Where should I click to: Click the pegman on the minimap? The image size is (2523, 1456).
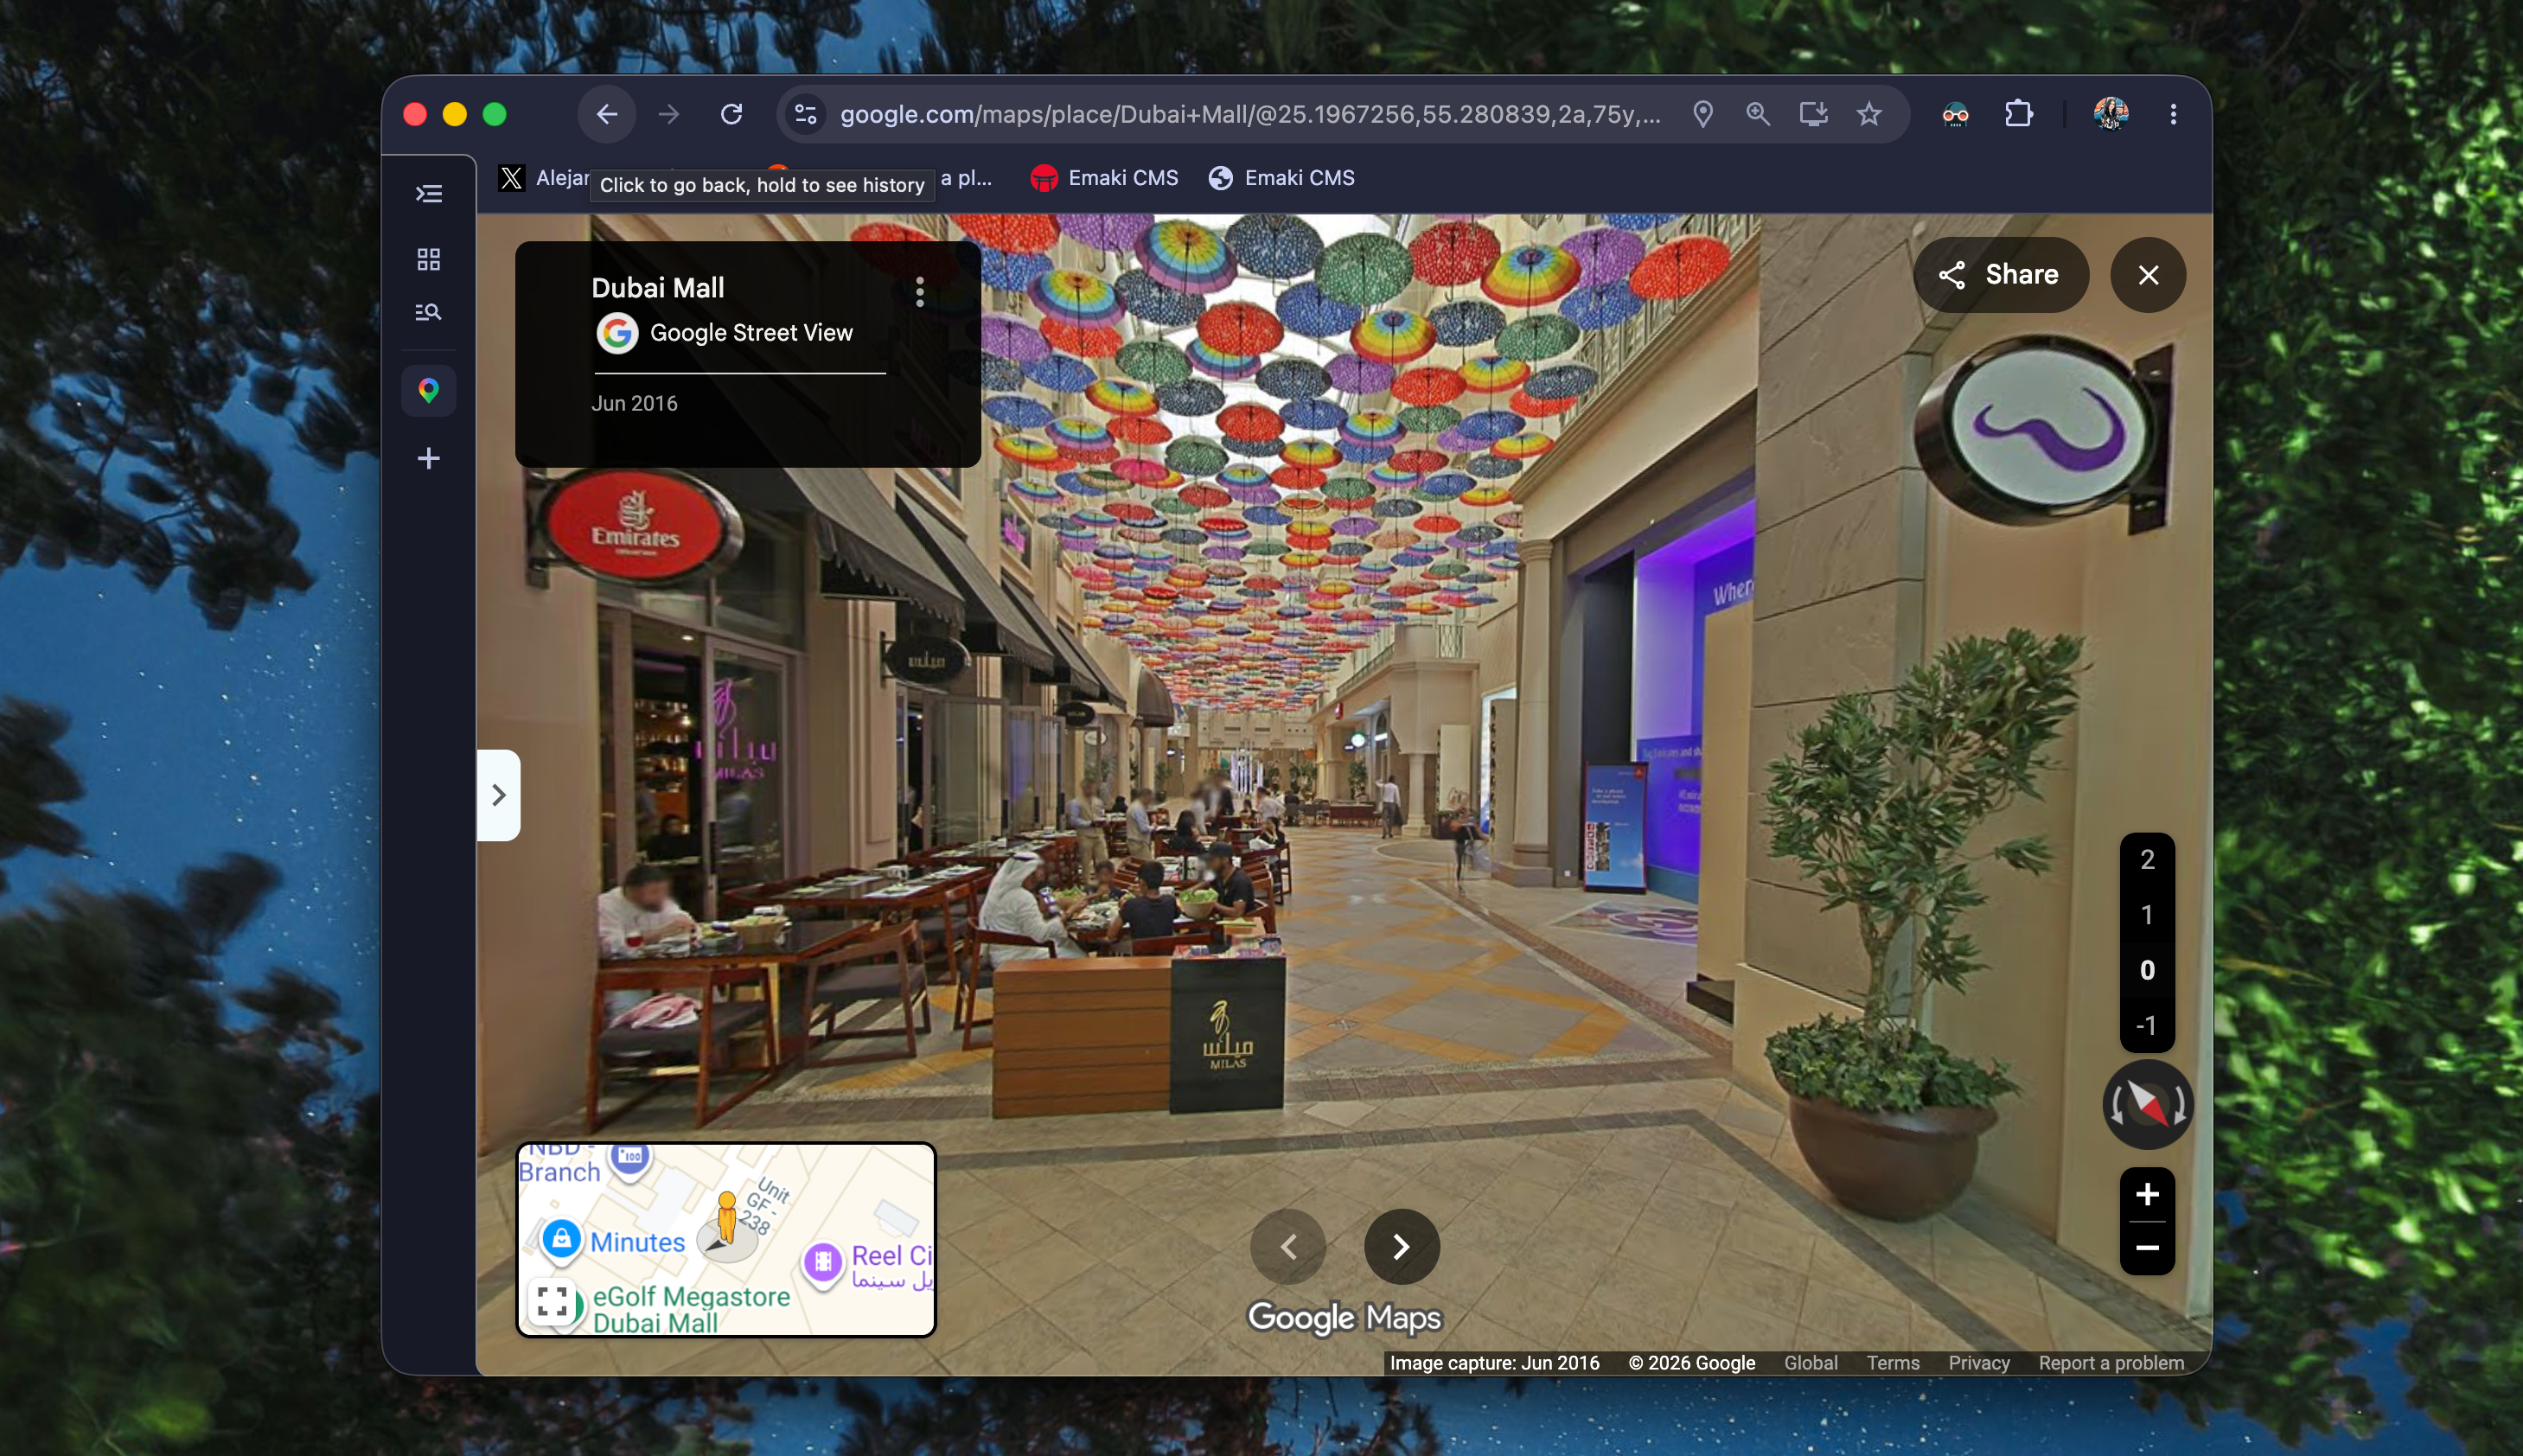pos(727,1218)
